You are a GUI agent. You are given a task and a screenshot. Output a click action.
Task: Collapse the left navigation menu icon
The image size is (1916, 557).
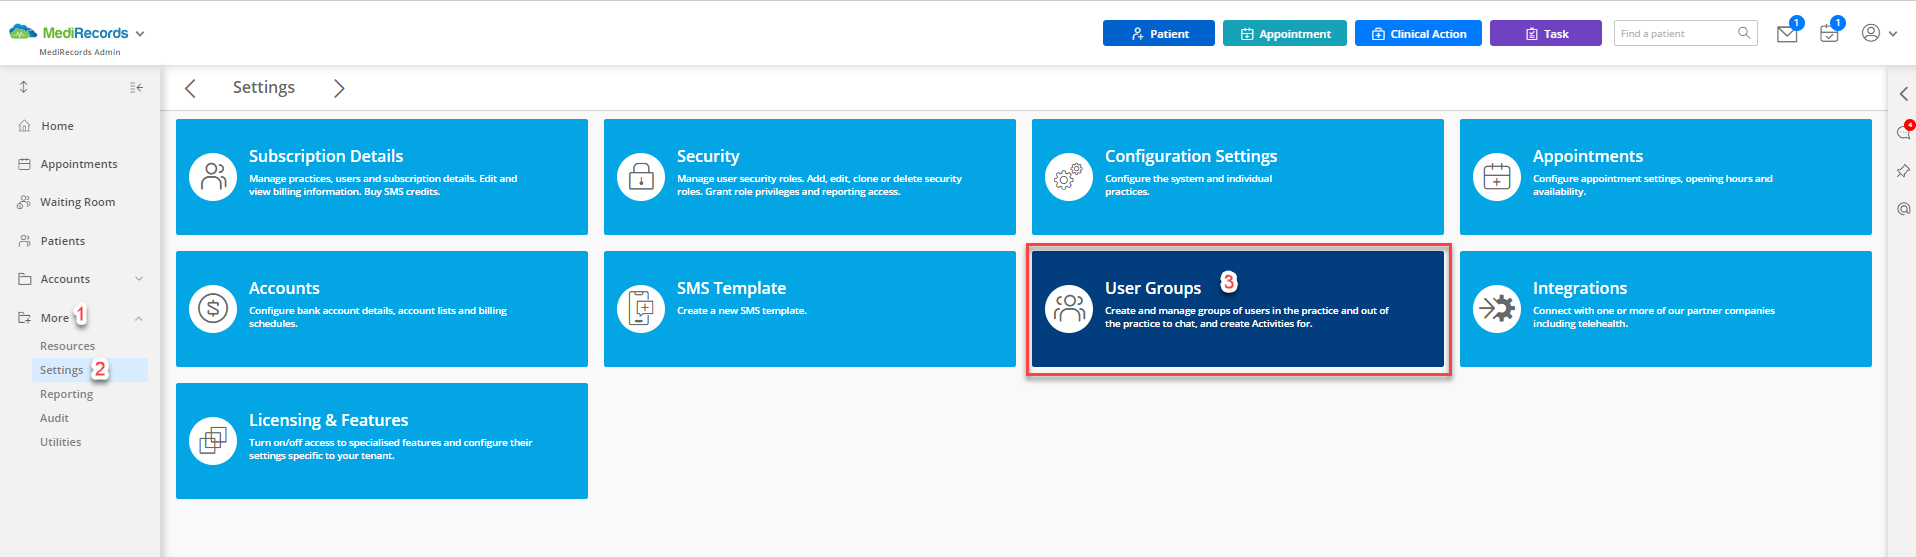[x=137, y=88]
